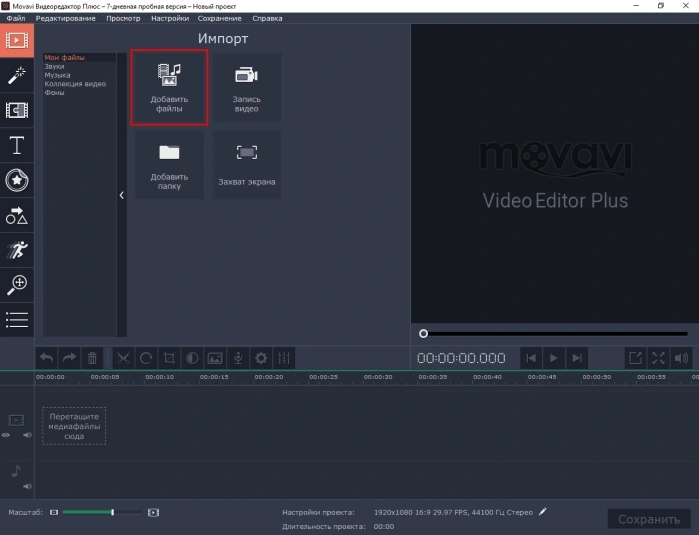699x535 pixels.
Task: Click the Rotate clip icon
Action: coord(146,358)
